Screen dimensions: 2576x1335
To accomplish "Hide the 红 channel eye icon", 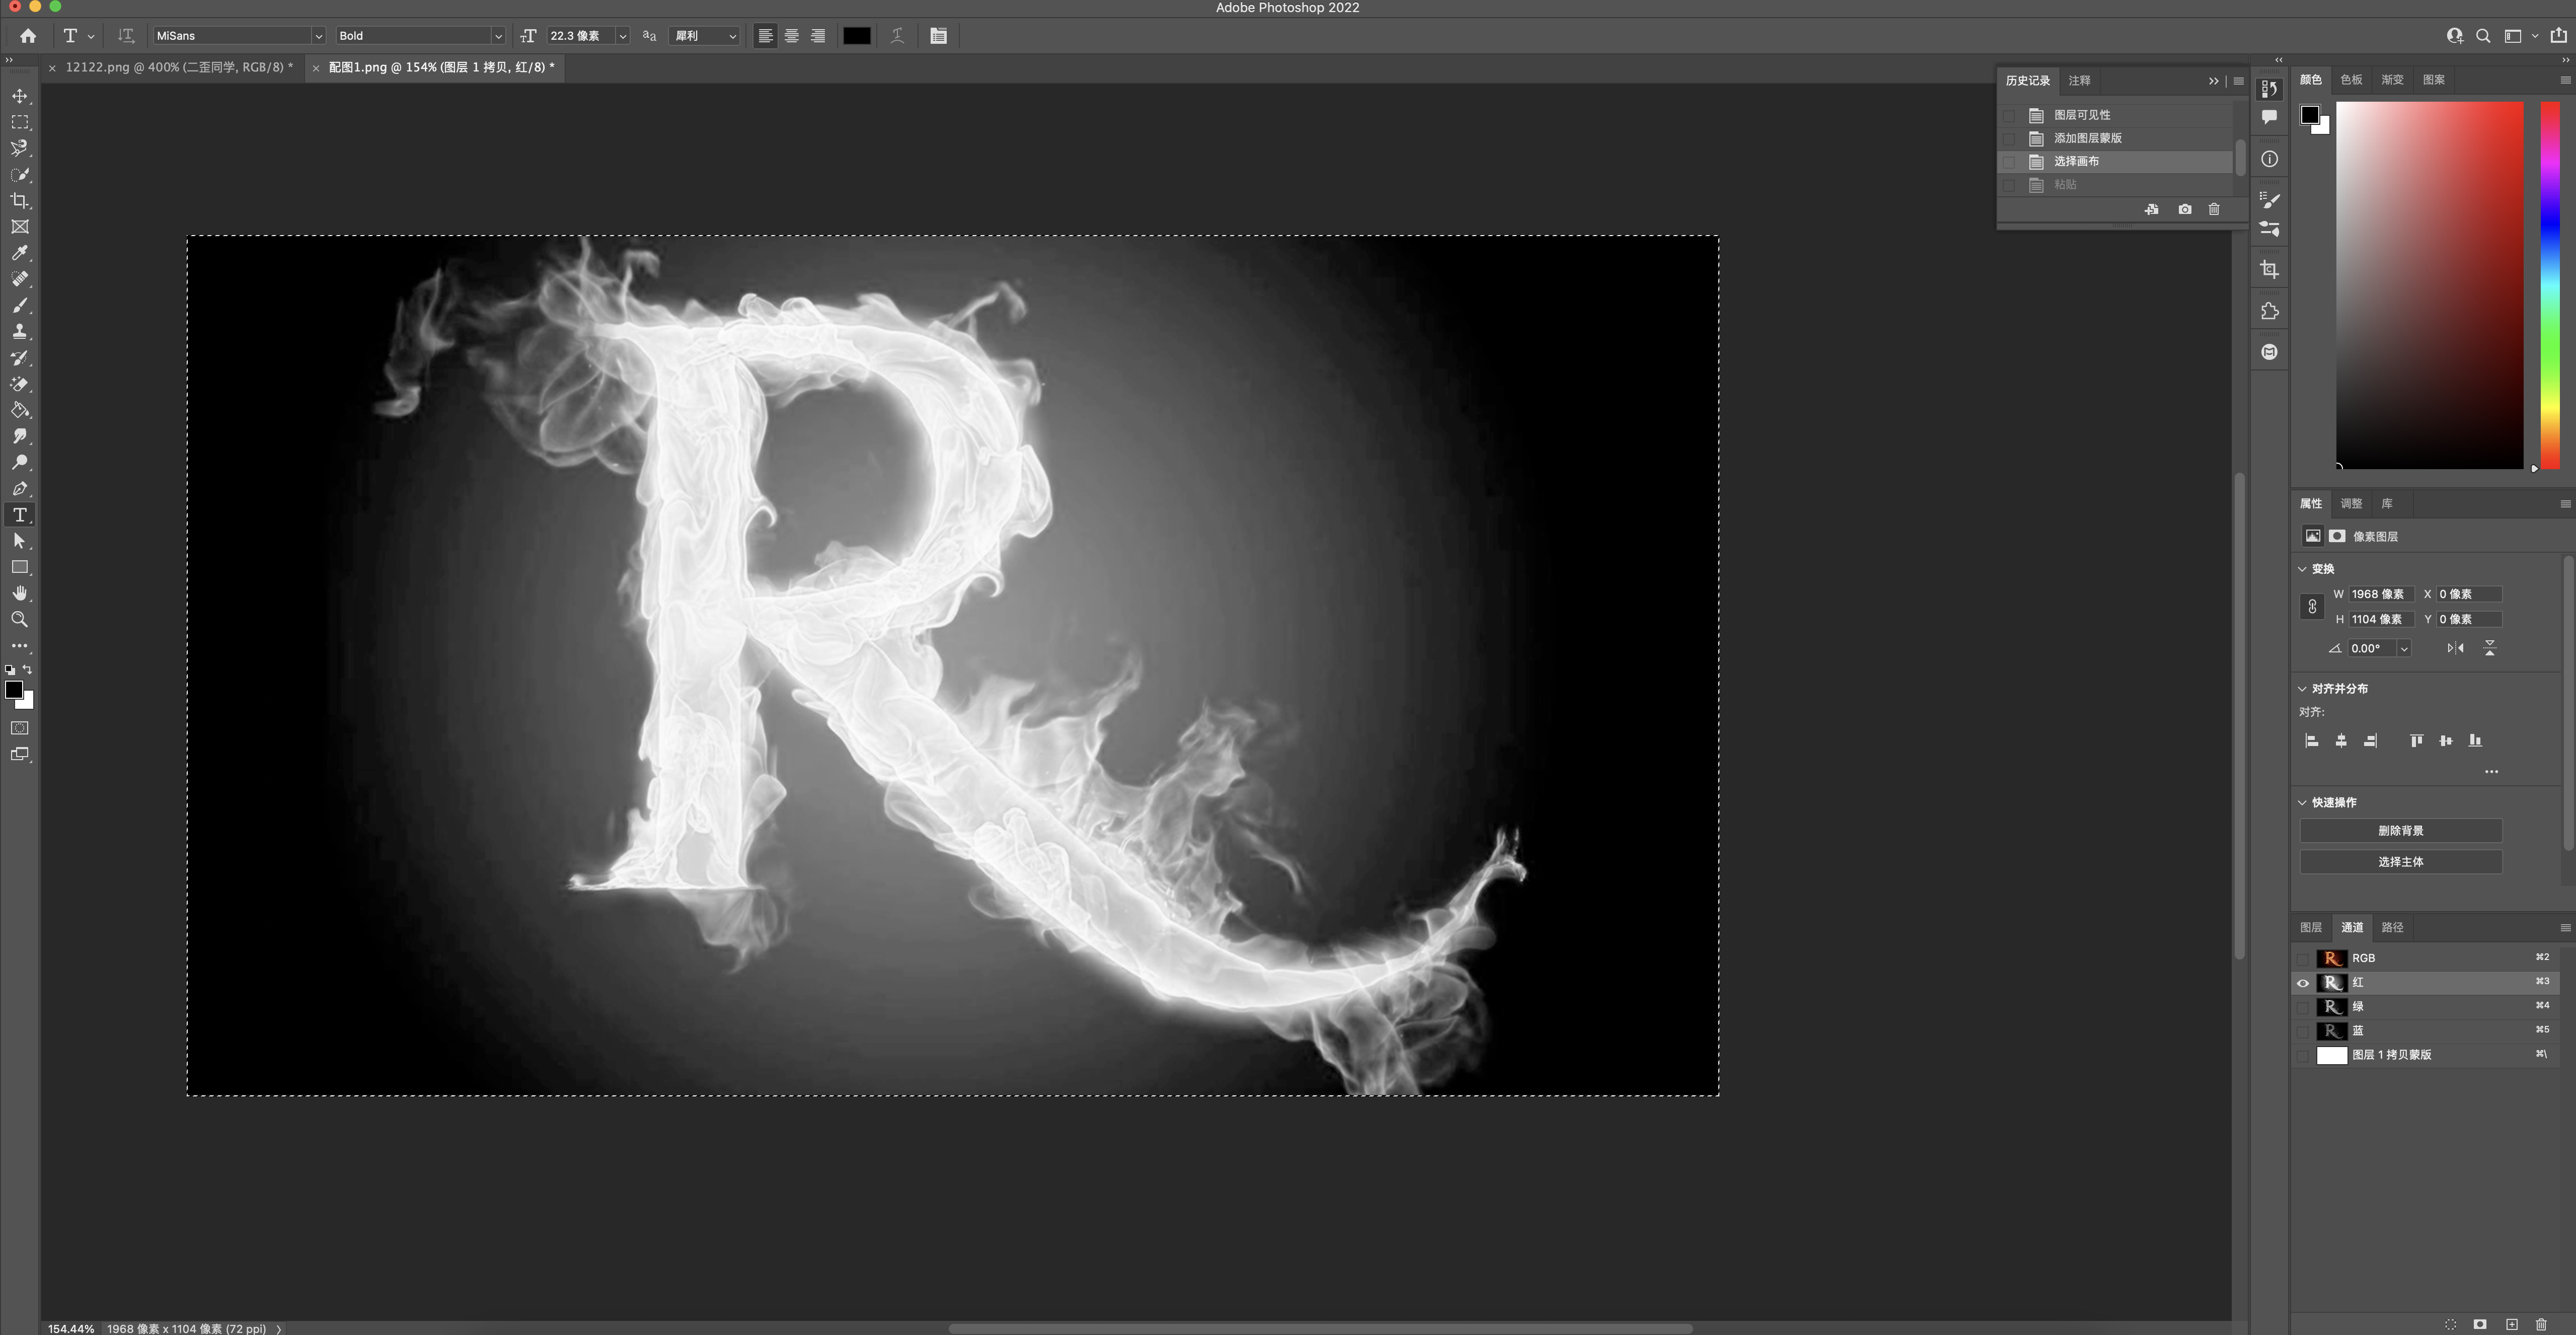I will 2303,983.
